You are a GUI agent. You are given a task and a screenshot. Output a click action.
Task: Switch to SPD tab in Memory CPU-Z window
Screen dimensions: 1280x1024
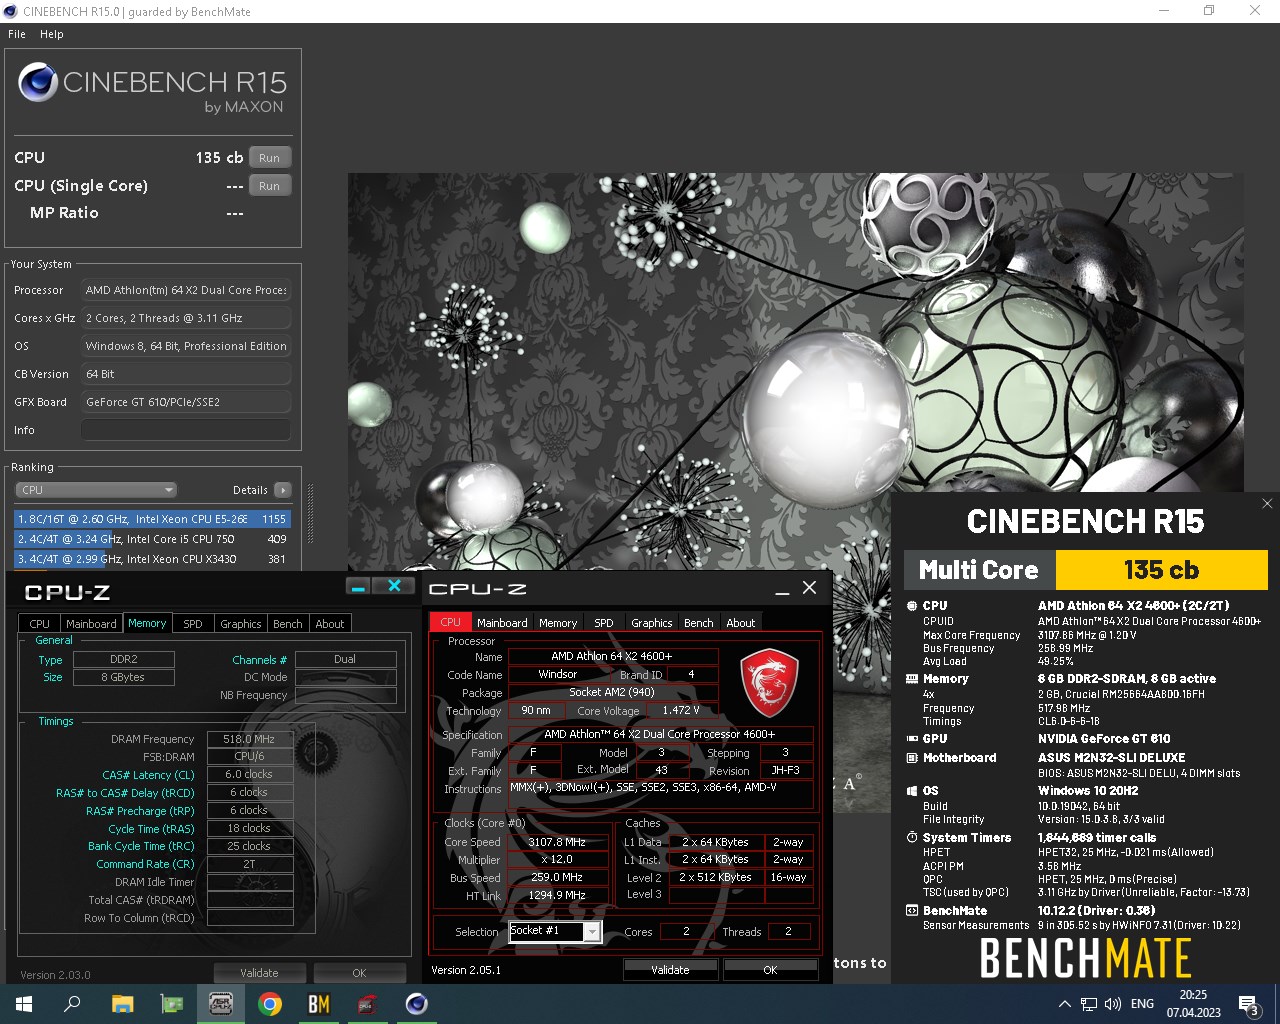(193, 624)
